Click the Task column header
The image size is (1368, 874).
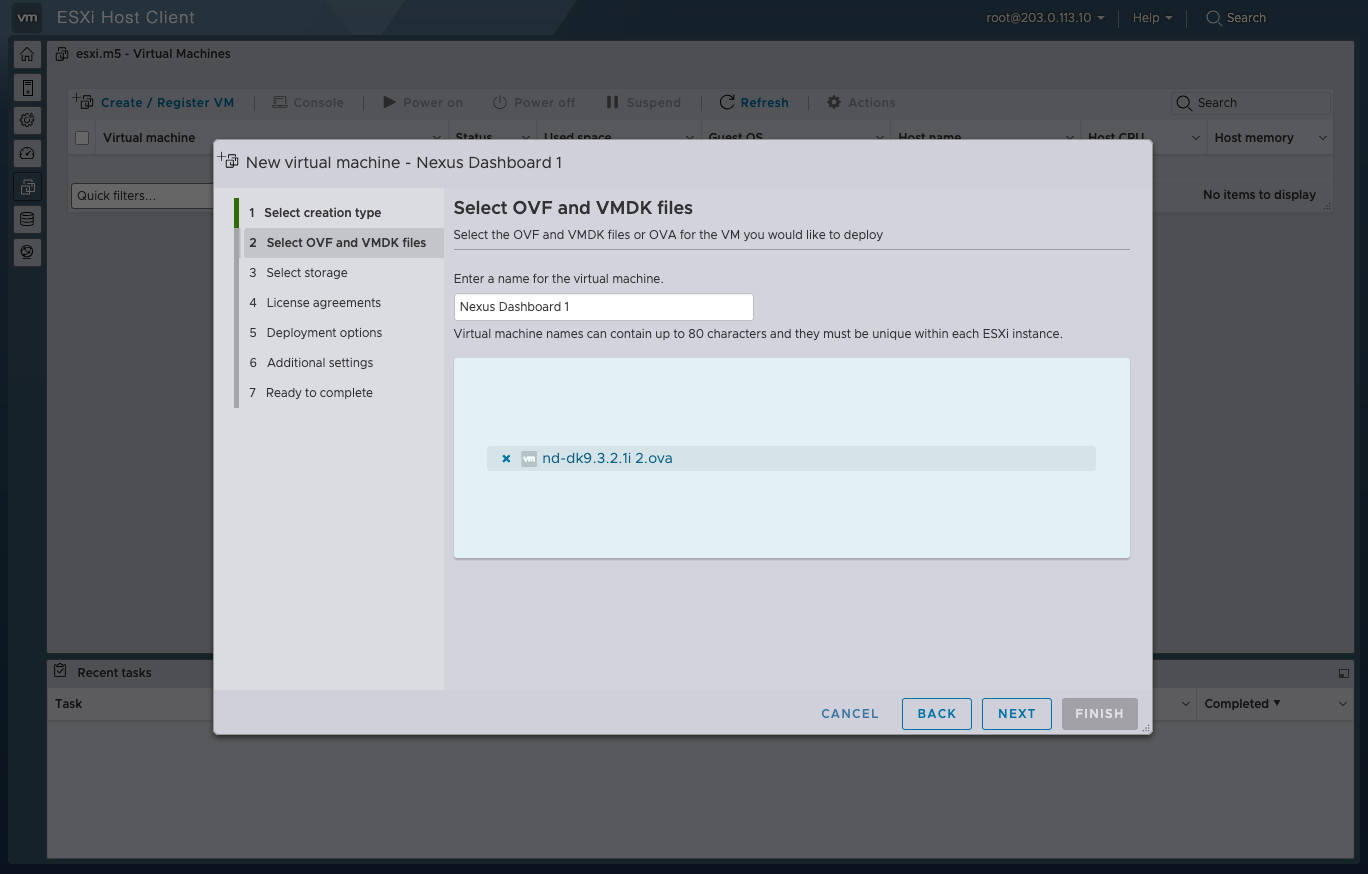[69, 704]
